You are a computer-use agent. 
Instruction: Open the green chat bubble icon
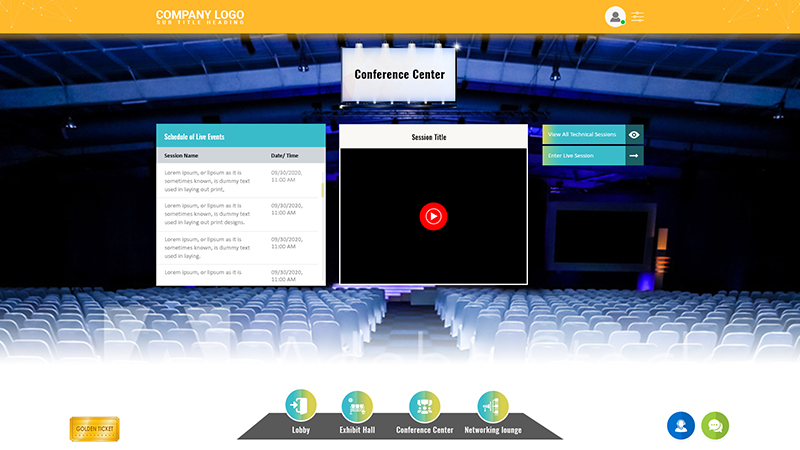tap(715, 425)
